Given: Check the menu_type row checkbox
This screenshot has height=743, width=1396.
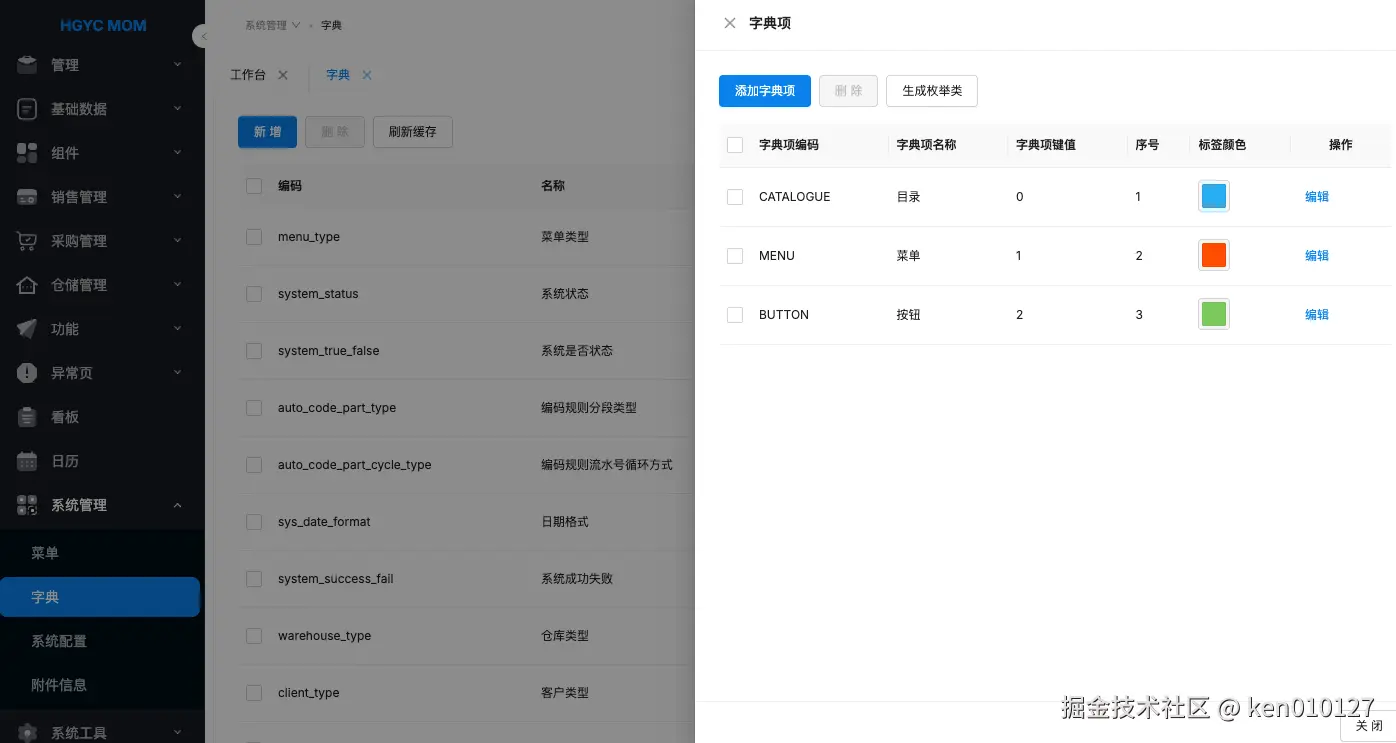Looking at the screenshot, I should tap(254, 237).
